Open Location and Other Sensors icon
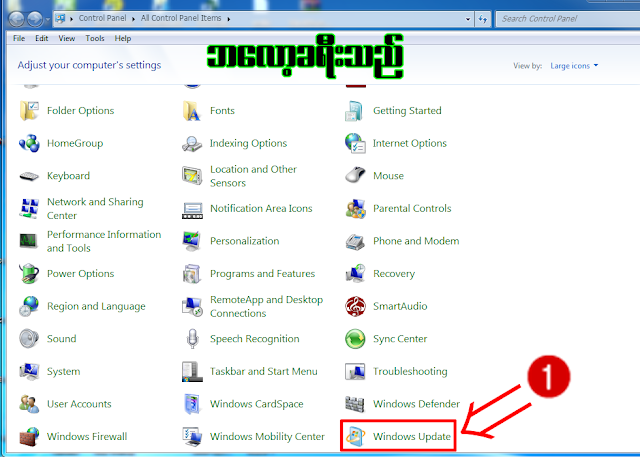Screen dimensions: 640x457 (192, 176)
